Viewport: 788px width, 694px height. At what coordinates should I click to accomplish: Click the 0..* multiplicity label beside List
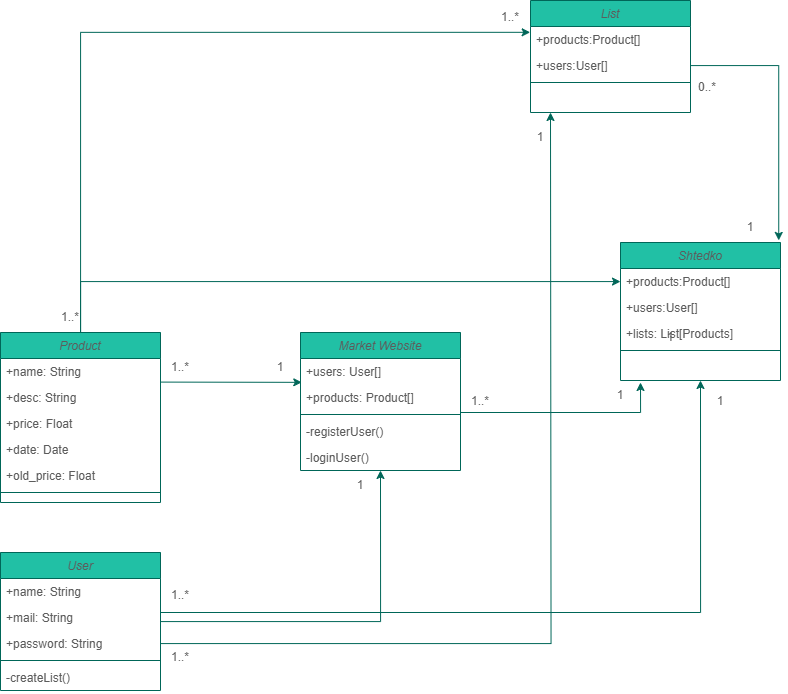[707, 87]
